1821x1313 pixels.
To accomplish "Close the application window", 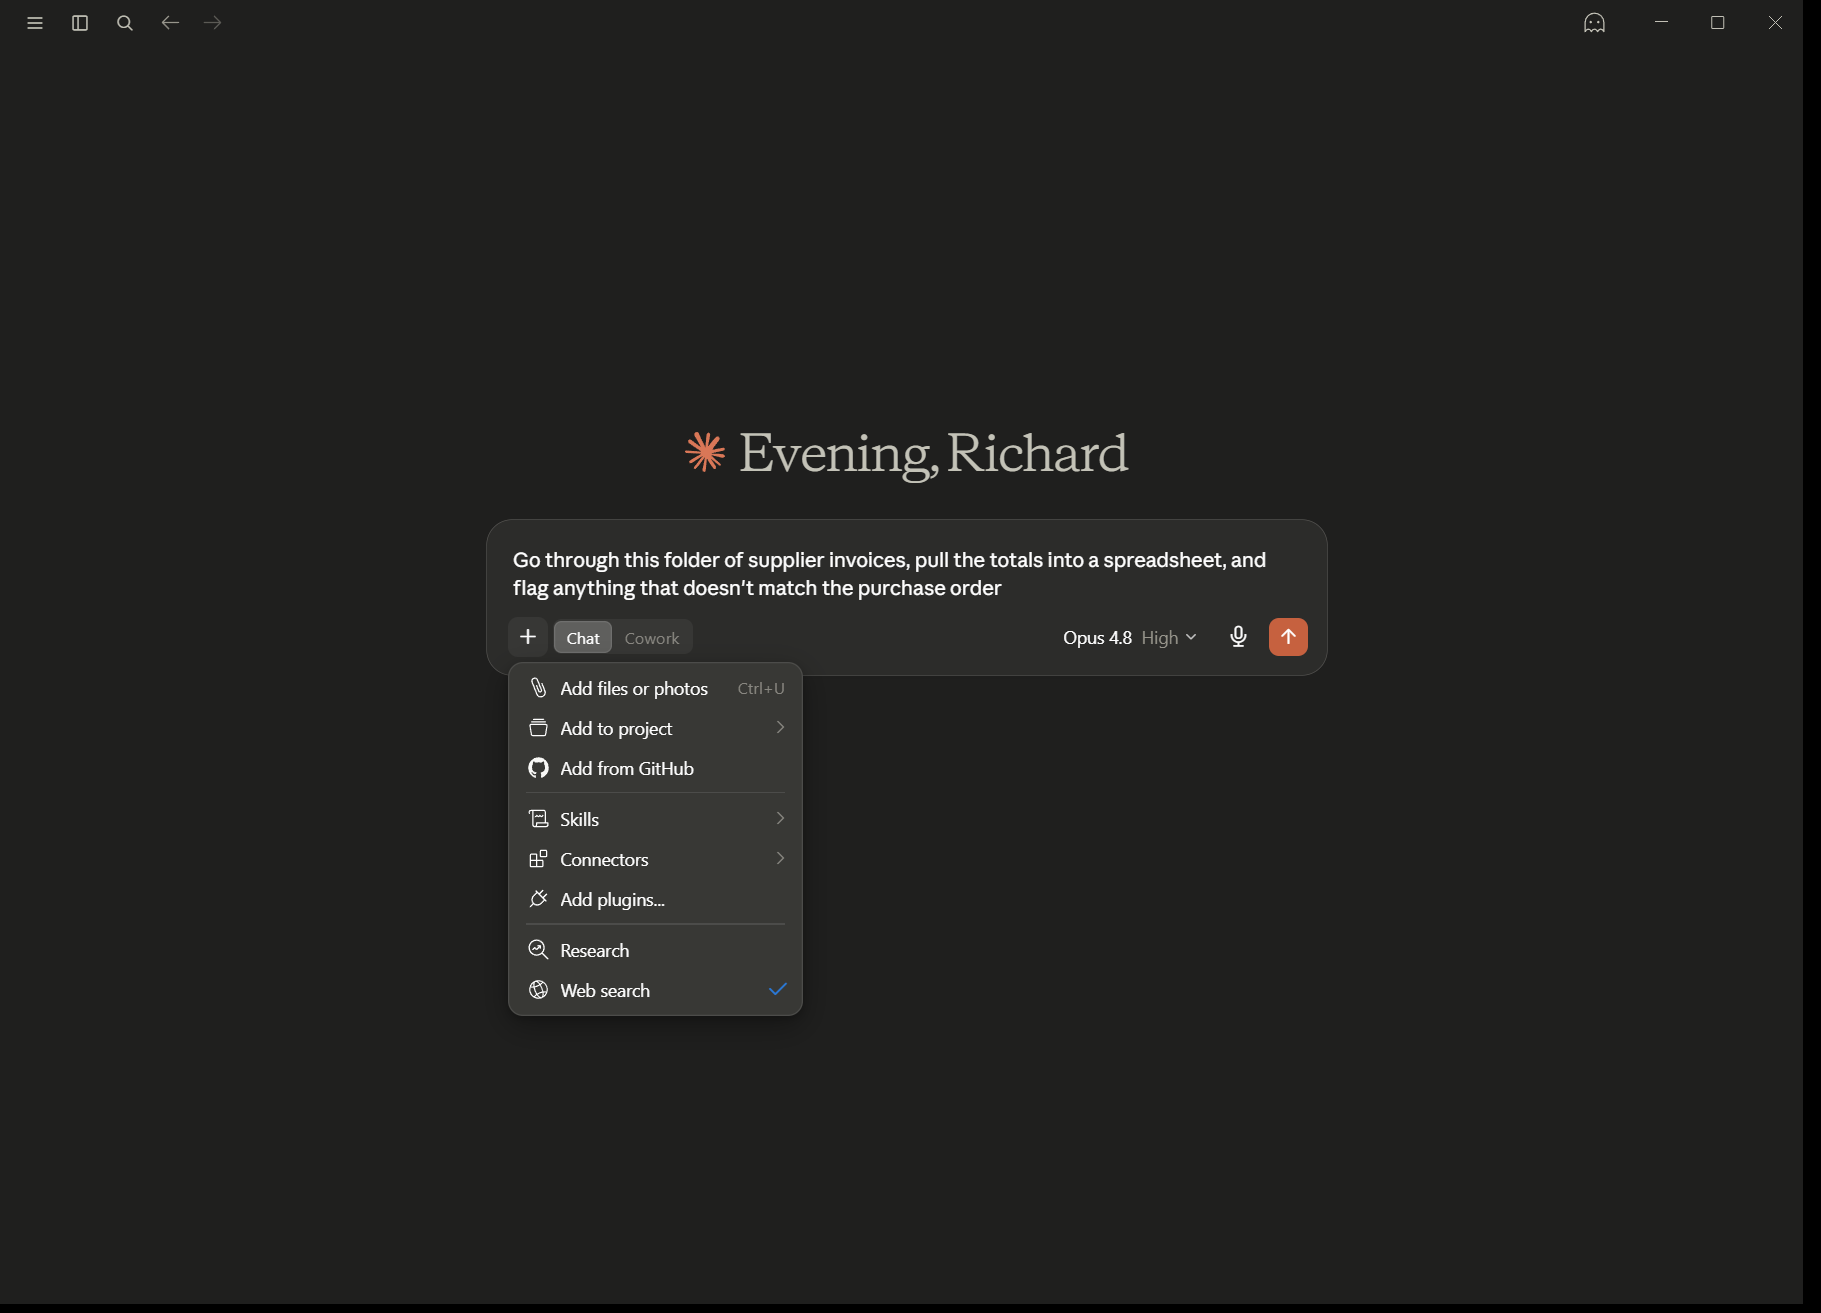I will (1775, 23).
